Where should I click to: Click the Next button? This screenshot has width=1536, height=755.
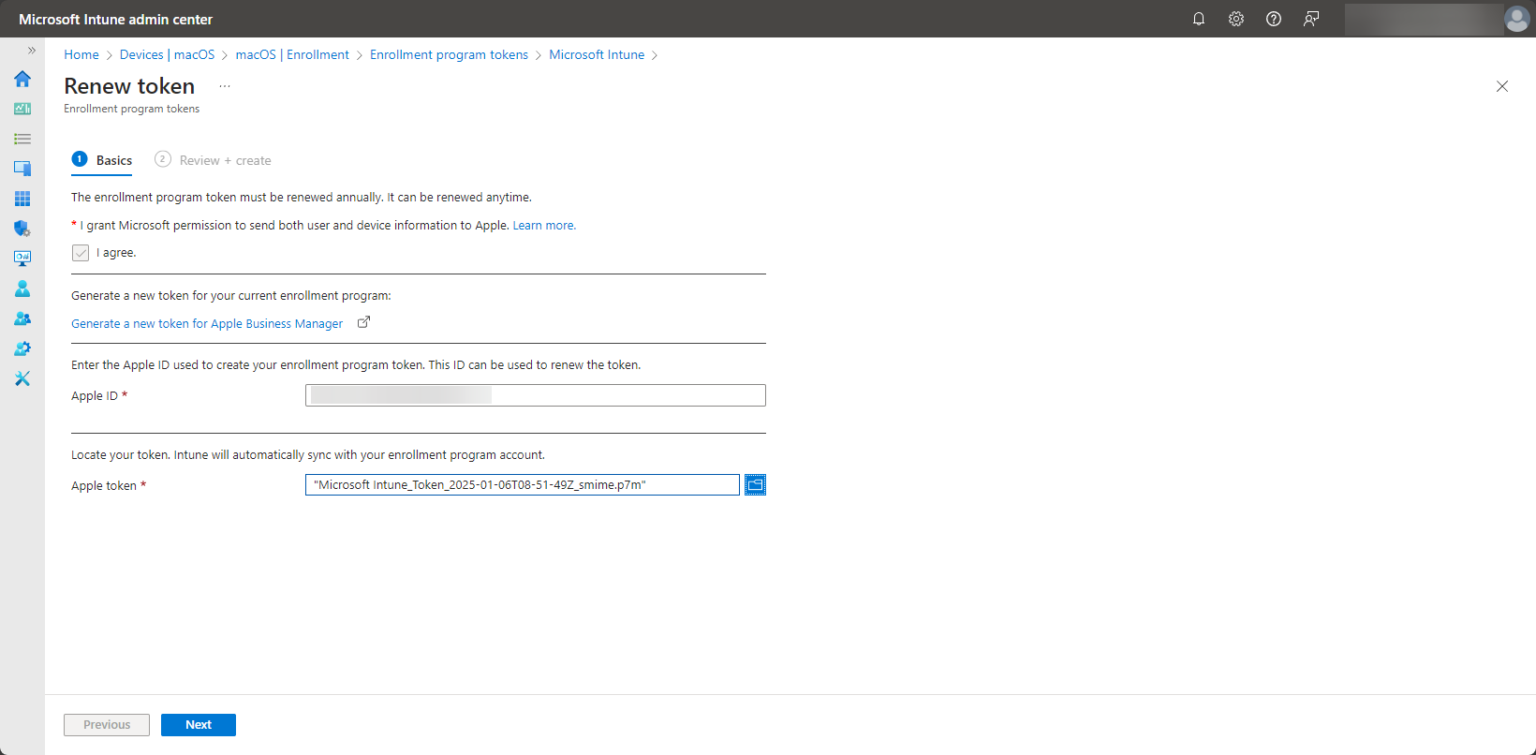click(x=198, y=724)
